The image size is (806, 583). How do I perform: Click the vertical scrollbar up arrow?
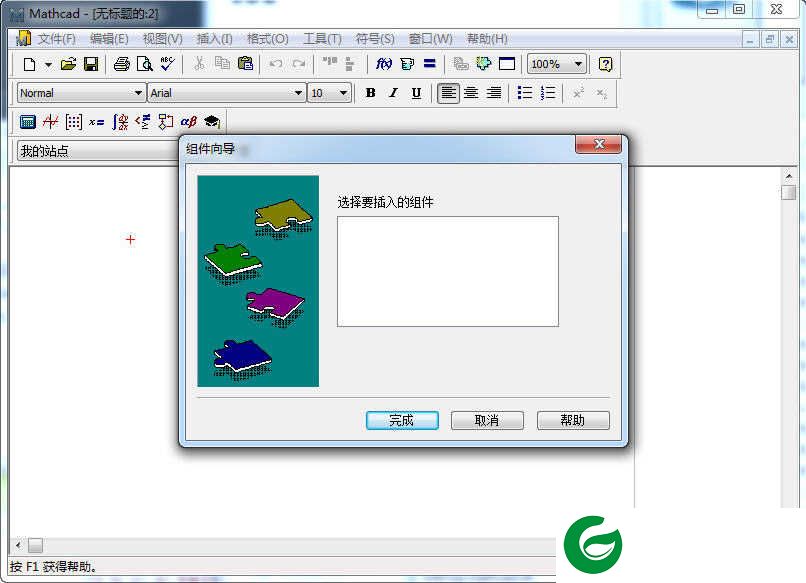point(789,176)
